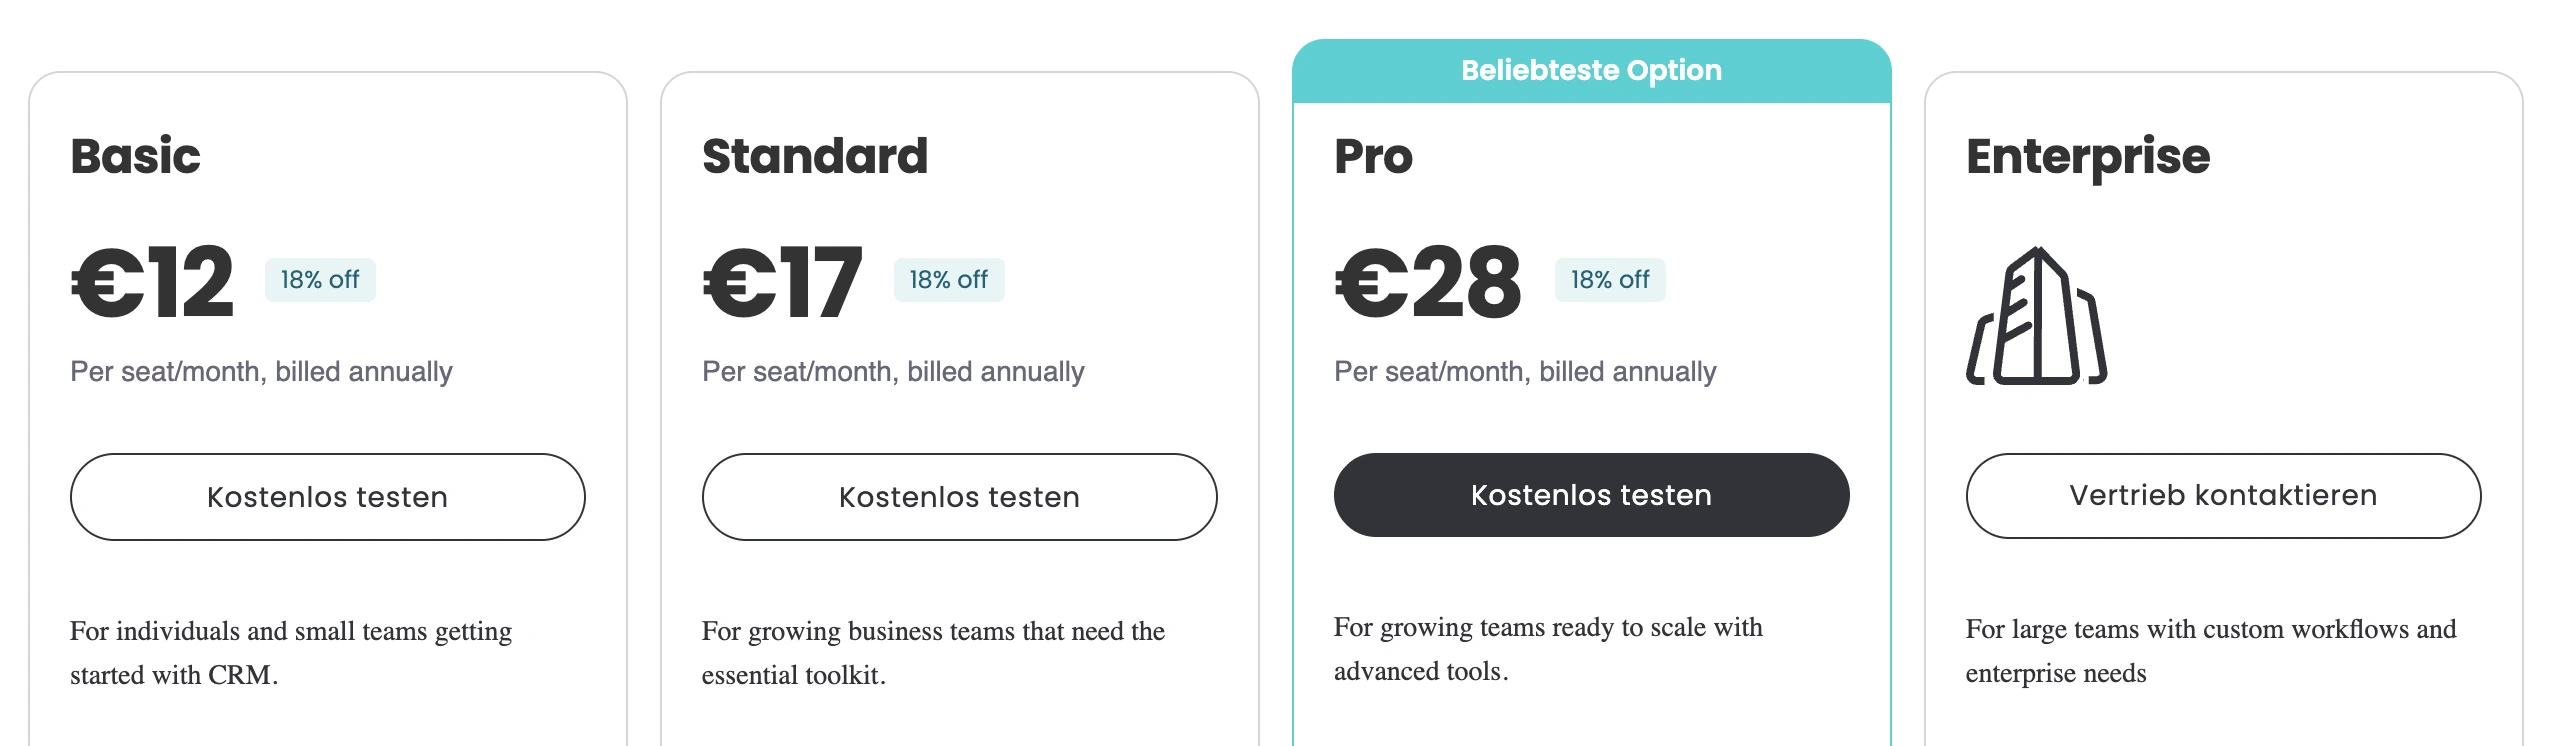Click the 18% off badge on Pro
Screen dimensions: 2552x746
1609,280
